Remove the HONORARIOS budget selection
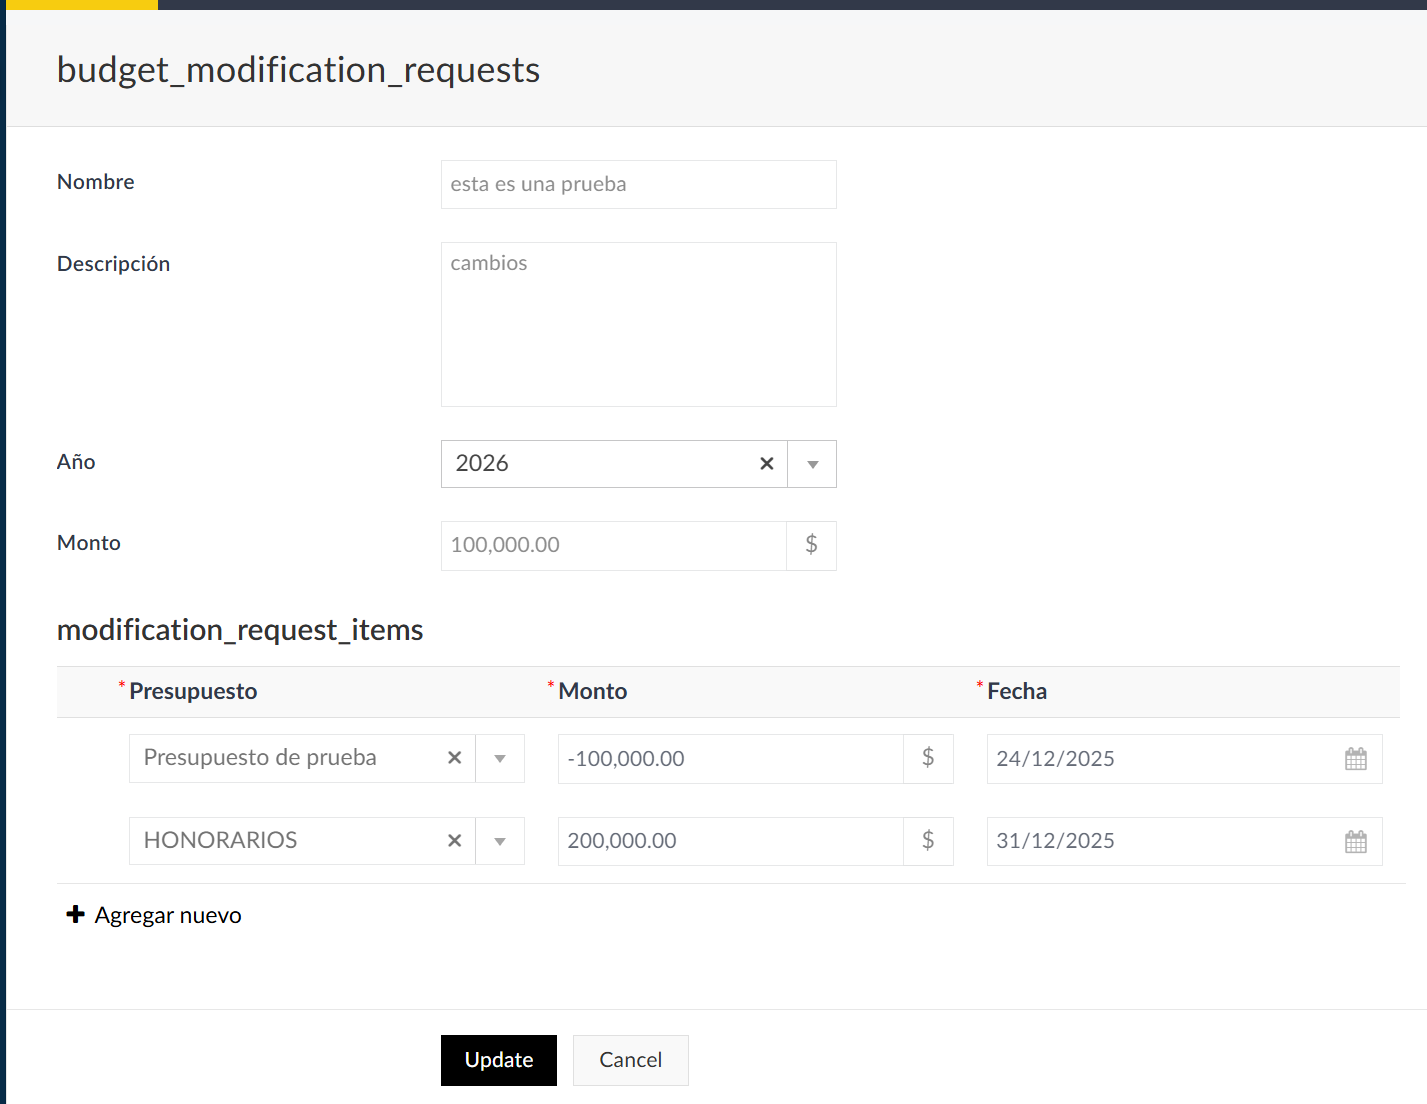The height and width of the screenshot is (1104, 1427). (x=454, y=841)
